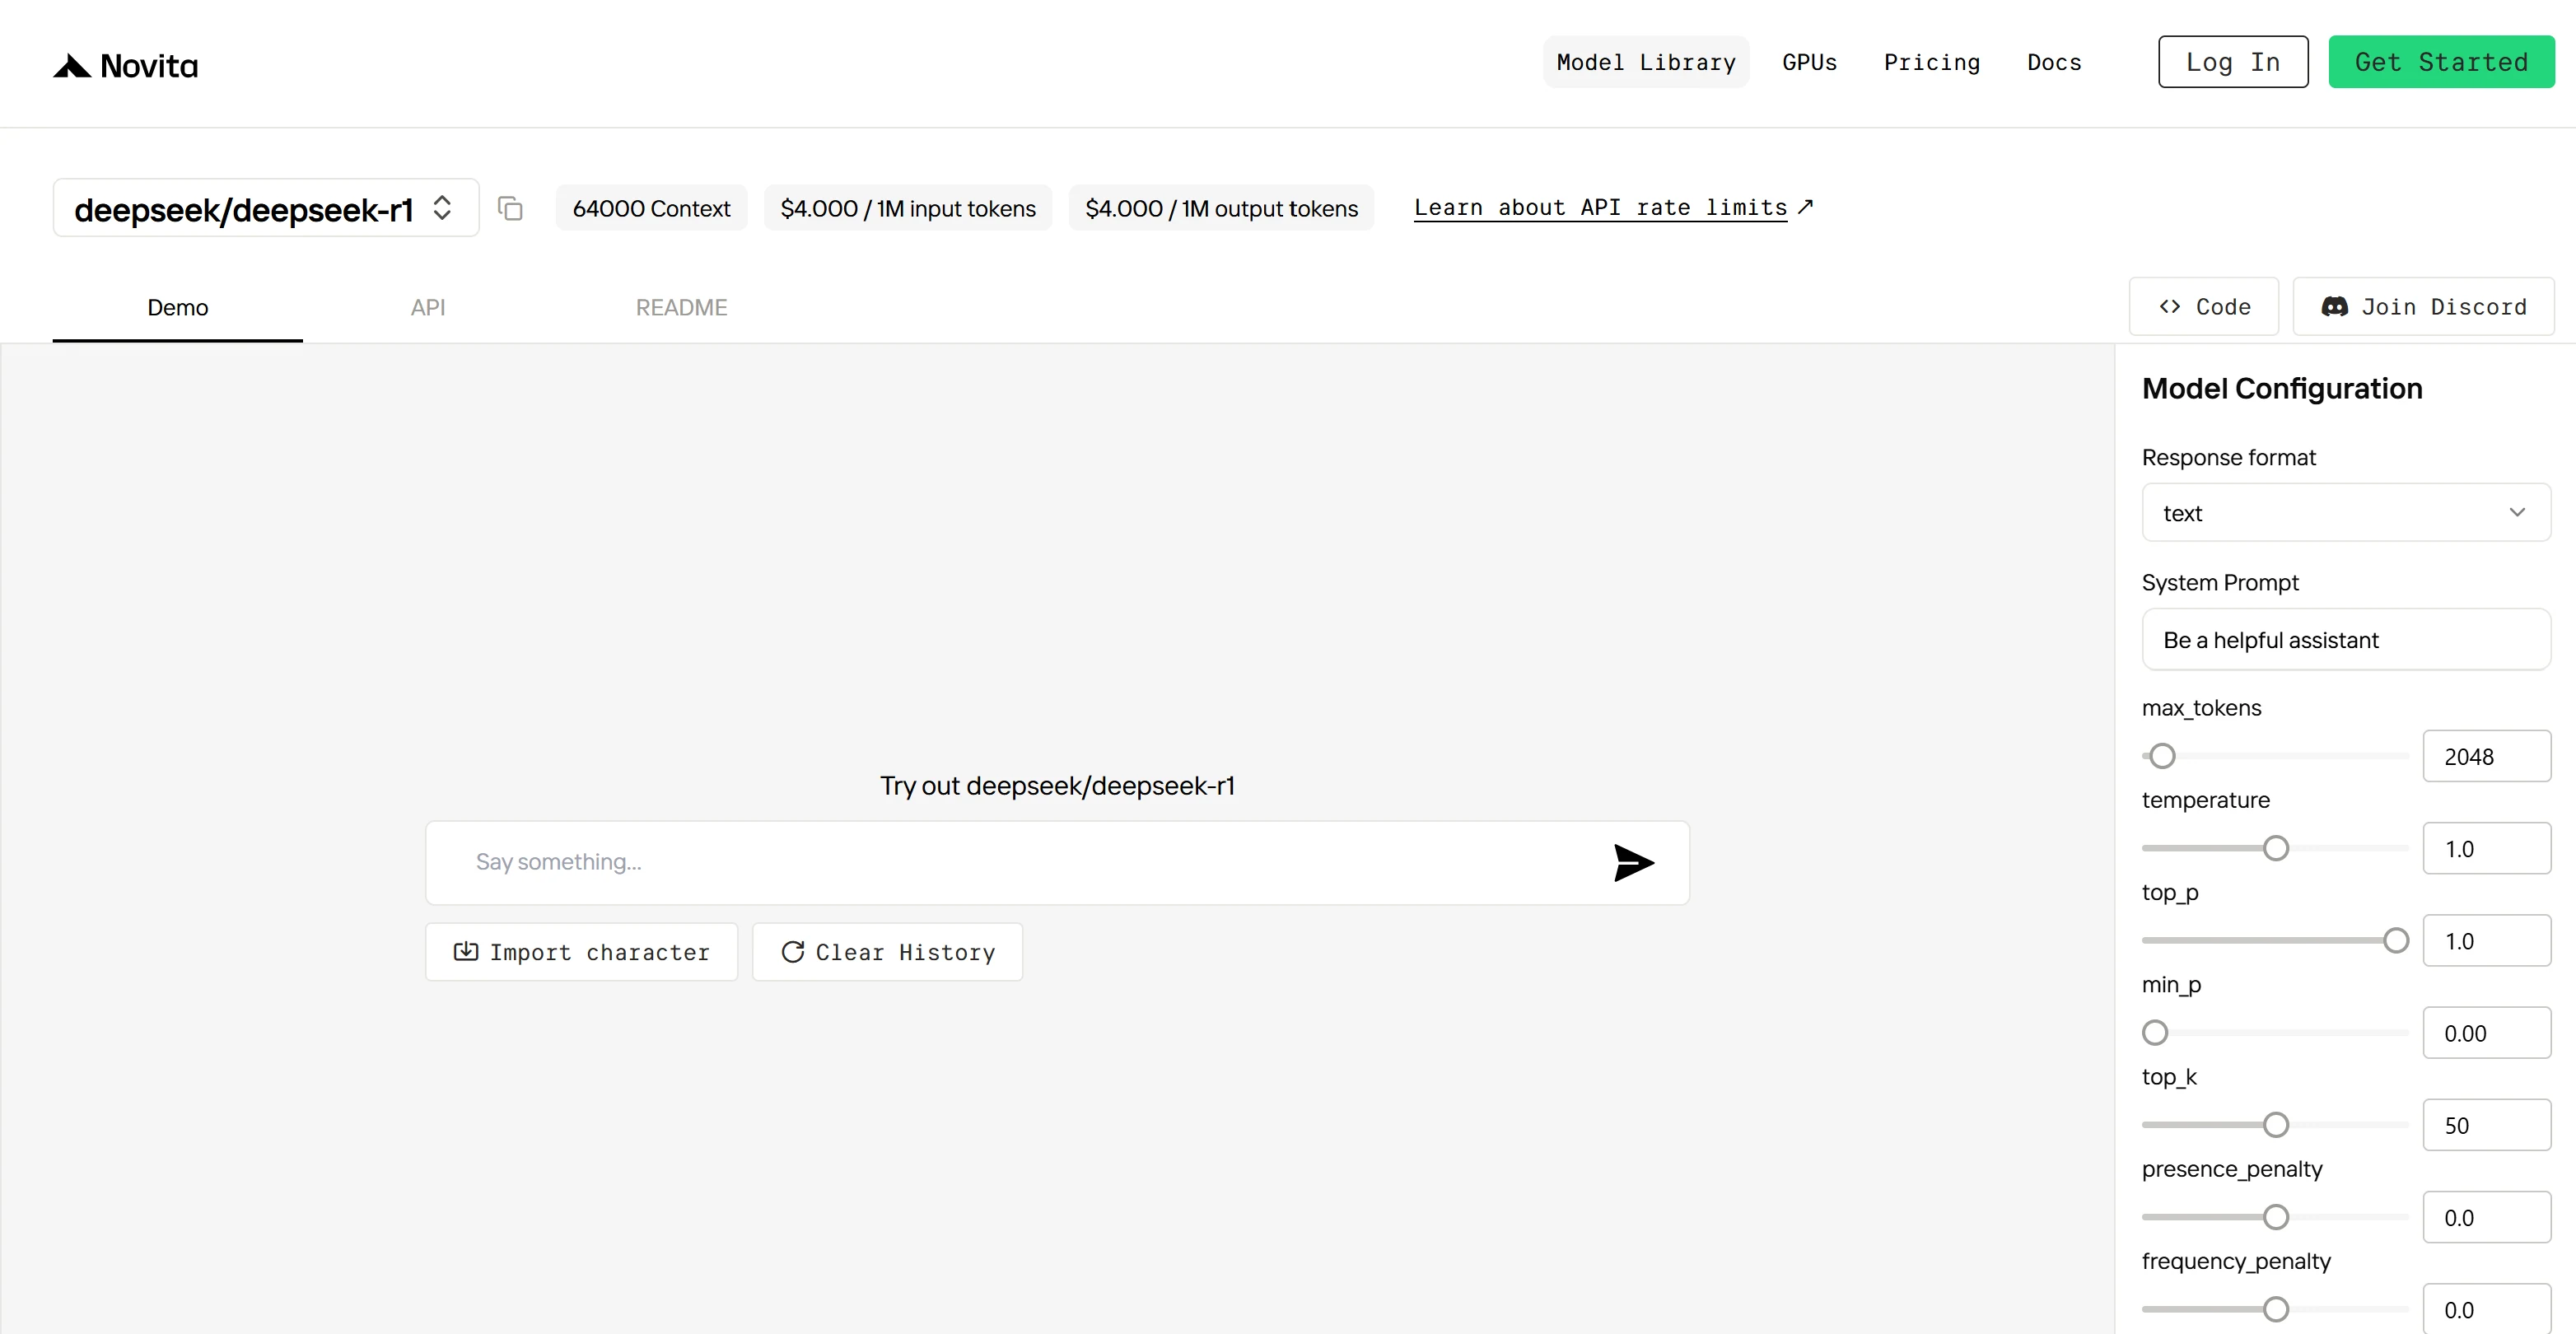Click the min_p slider handle
Screen dimensions: 2576x1334
(x=2155, y=1032)
